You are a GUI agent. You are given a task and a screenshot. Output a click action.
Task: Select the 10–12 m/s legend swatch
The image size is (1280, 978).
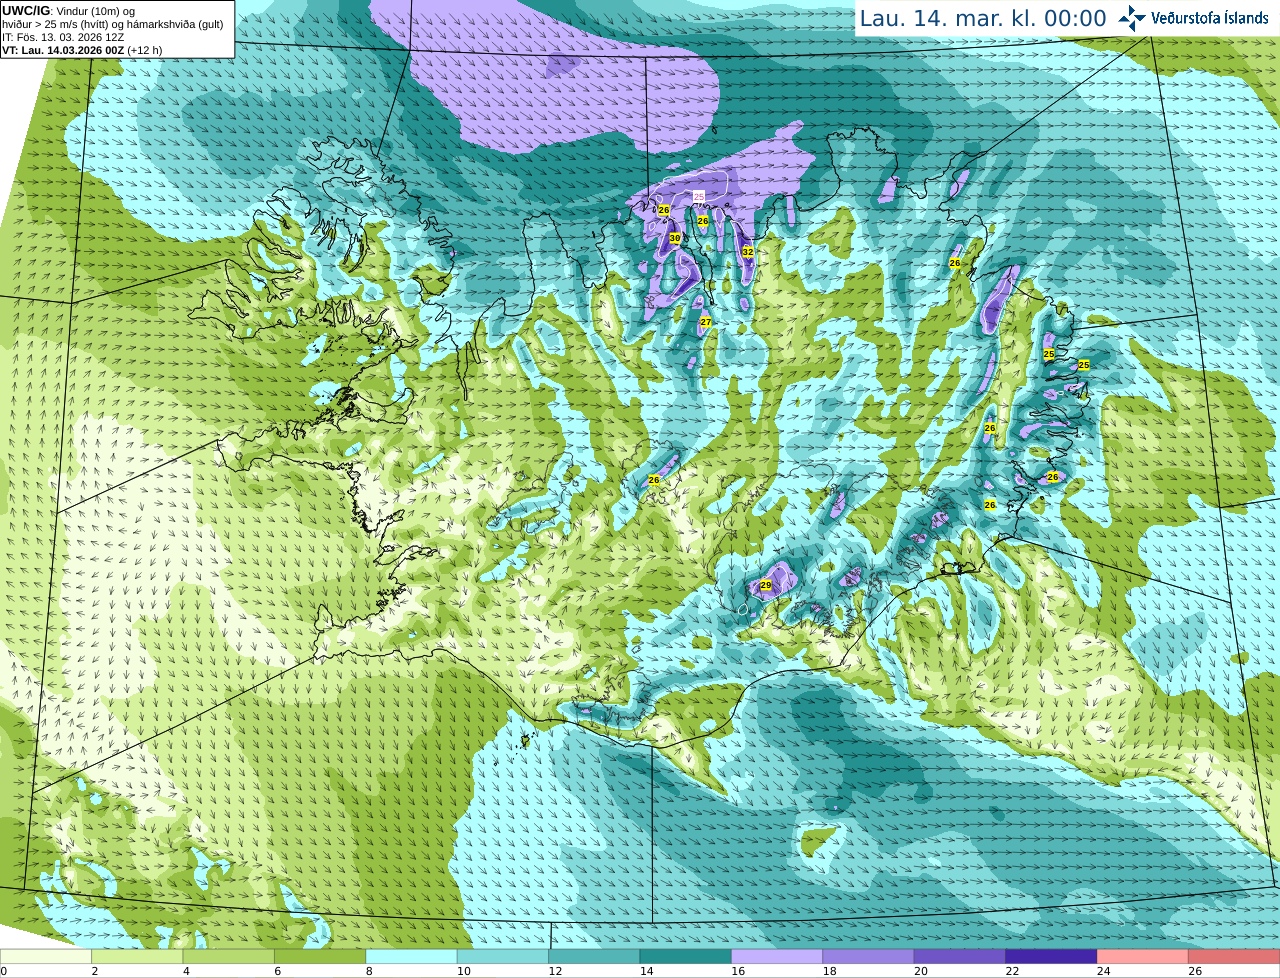[503, 956]
